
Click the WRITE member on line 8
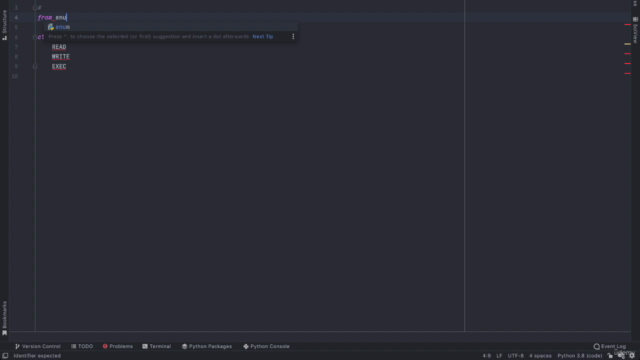[x=61, y=57]
